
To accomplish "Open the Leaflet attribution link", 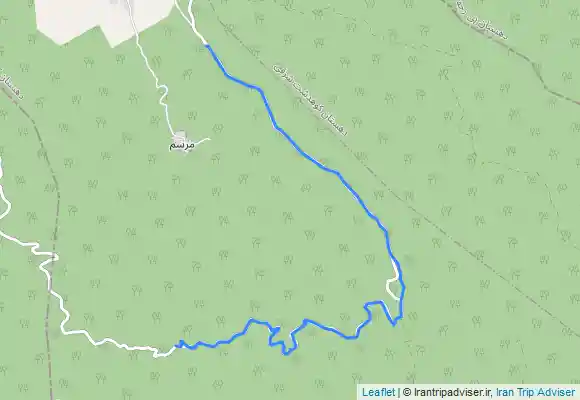I will [378, 392].
